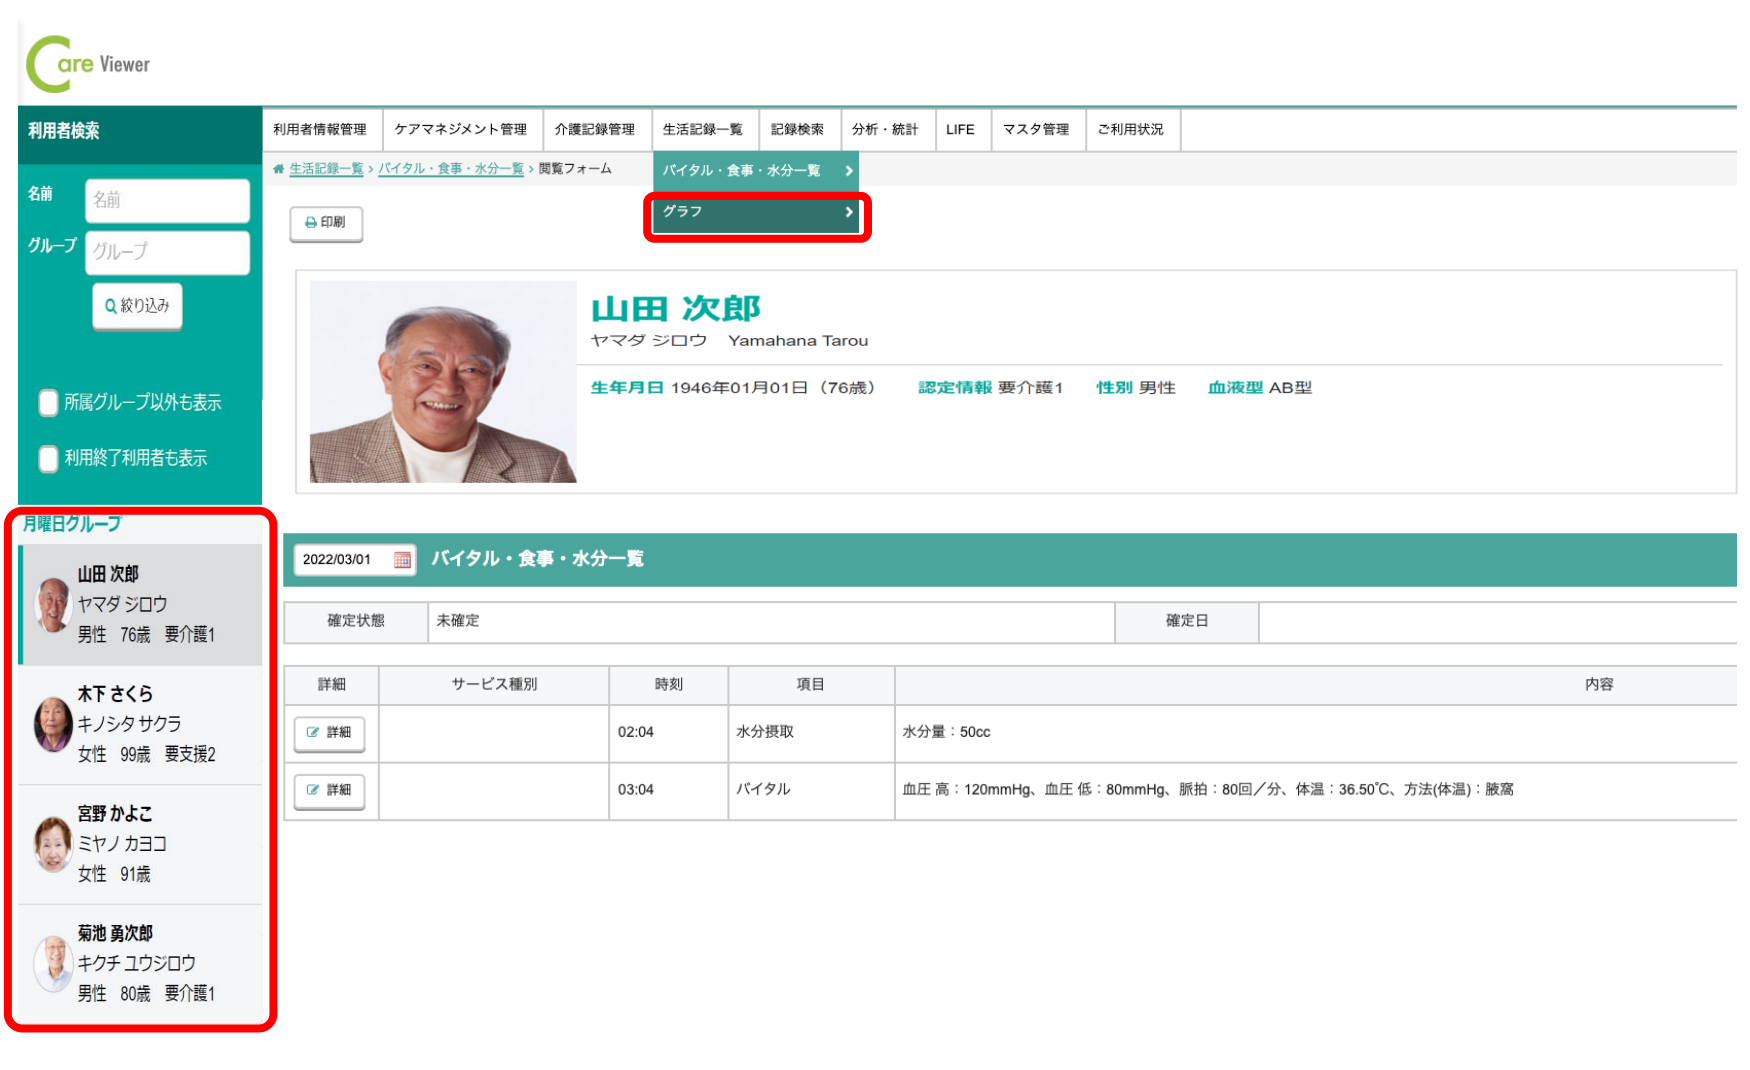
Task: Follow the 生活記録一覧 breadcrumb link
Action: (x=326, y=169)
